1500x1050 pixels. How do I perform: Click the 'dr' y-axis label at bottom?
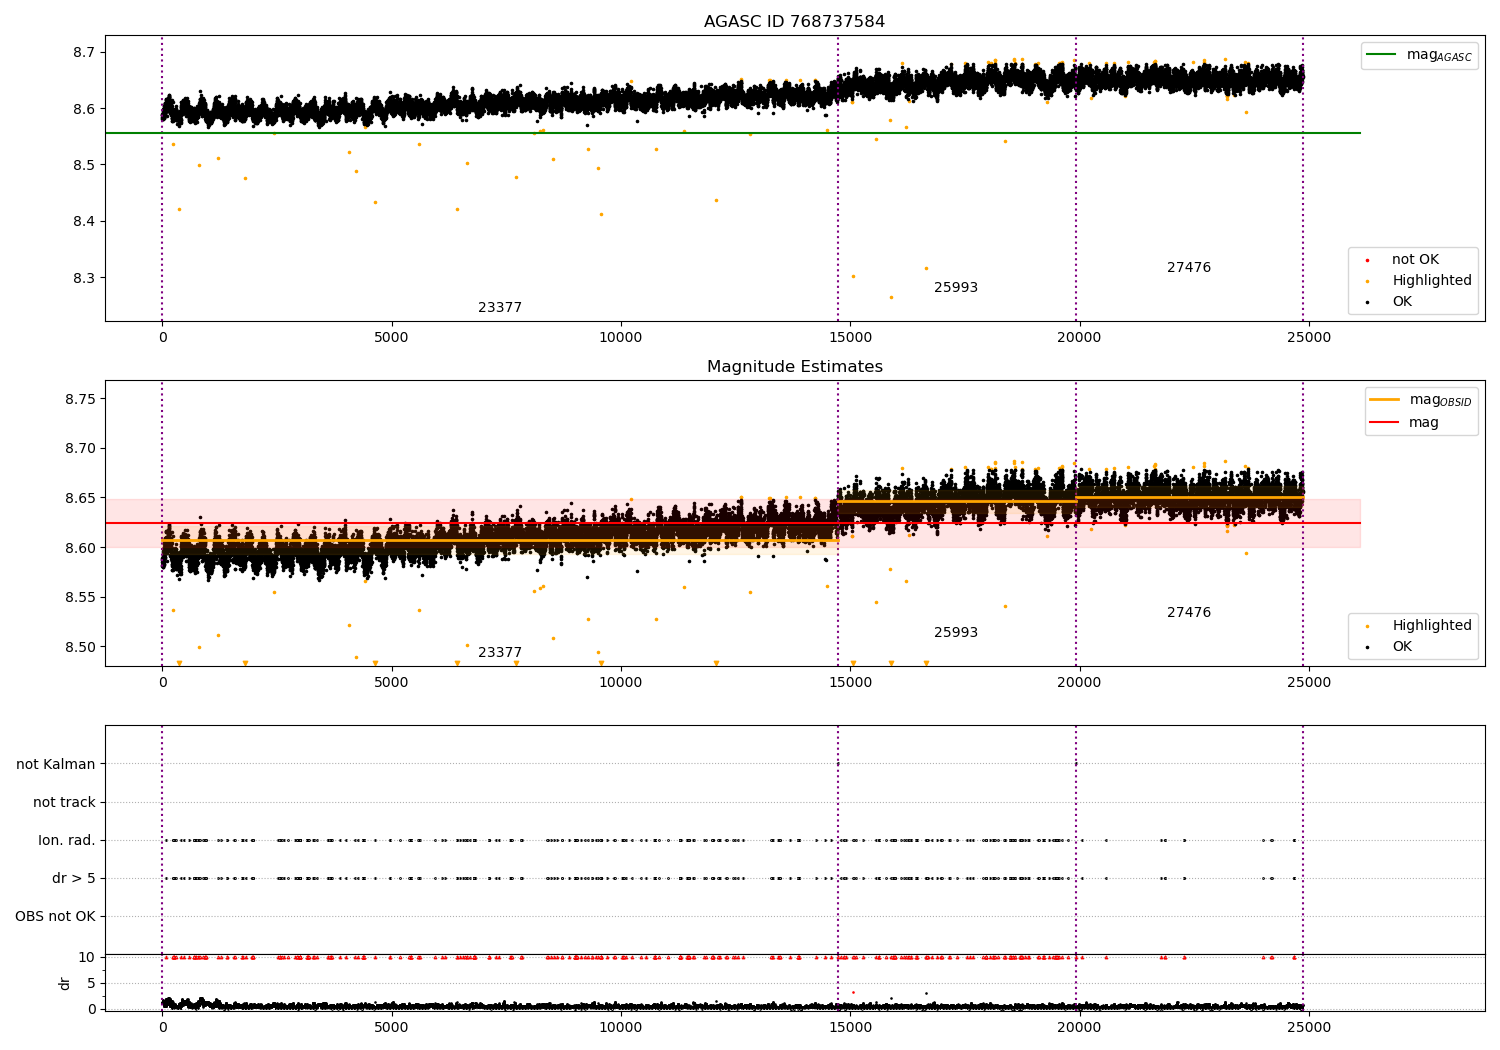(65, 984)
